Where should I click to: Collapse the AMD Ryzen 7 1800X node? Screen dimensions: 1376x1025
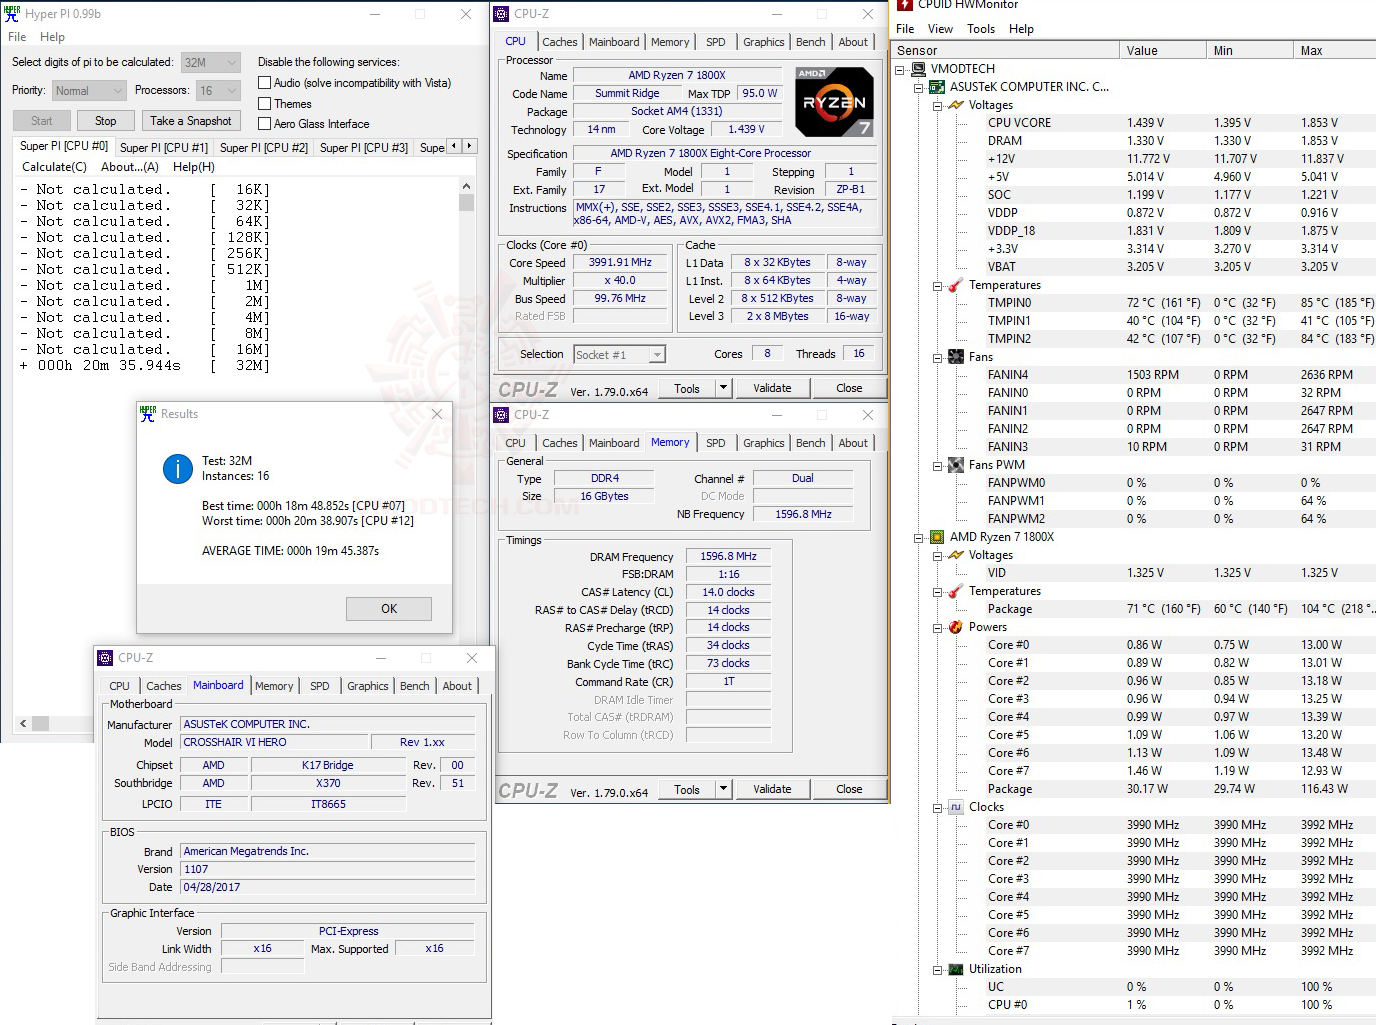point(918,537)
